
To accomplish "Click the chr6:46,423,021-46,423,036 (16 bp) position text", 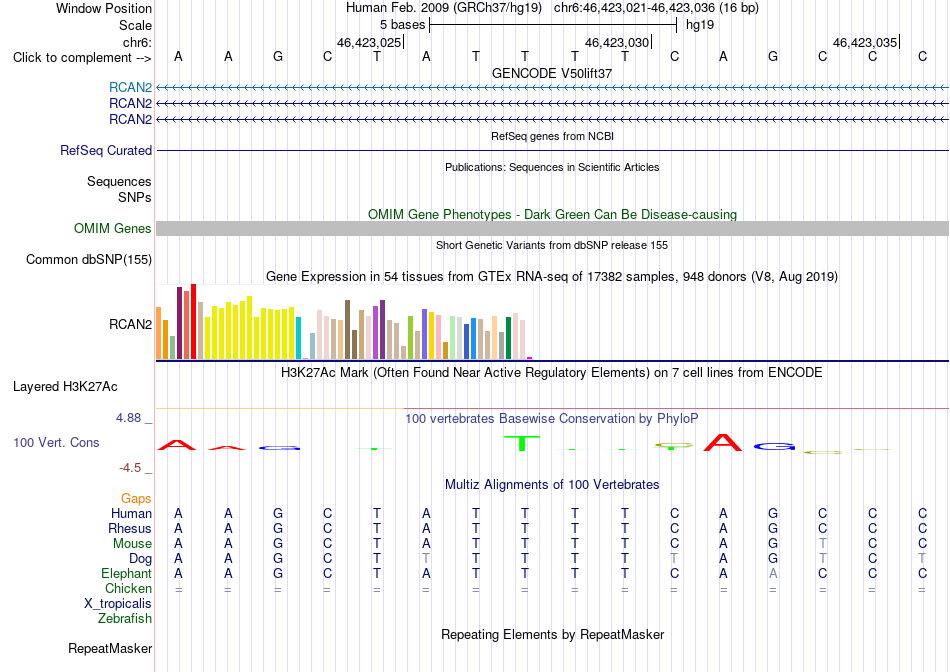I will 656,8.
